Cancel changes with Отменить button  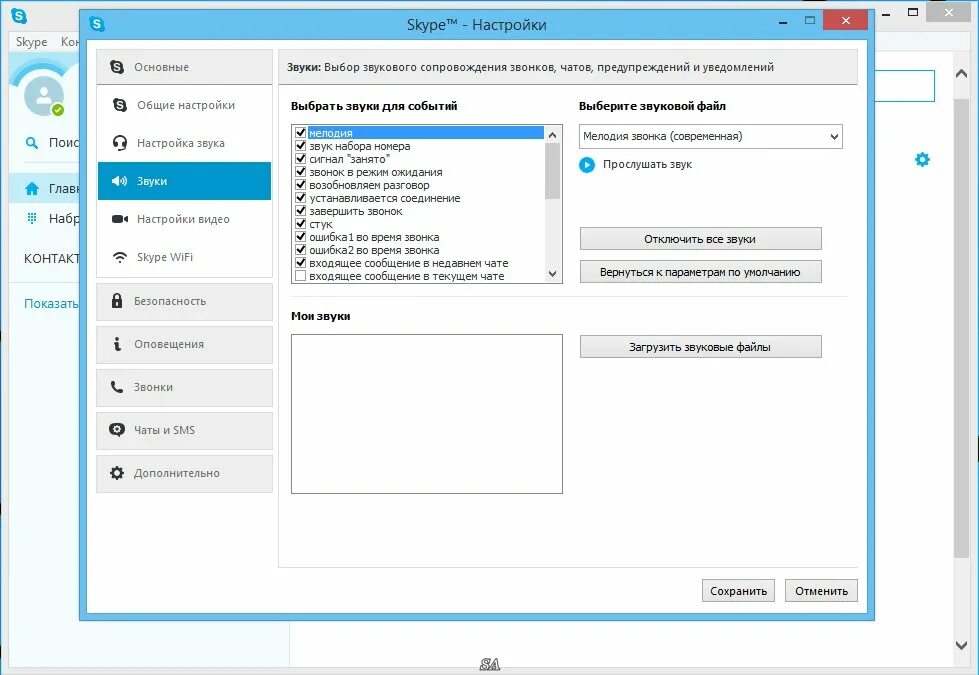pos(821,591)
